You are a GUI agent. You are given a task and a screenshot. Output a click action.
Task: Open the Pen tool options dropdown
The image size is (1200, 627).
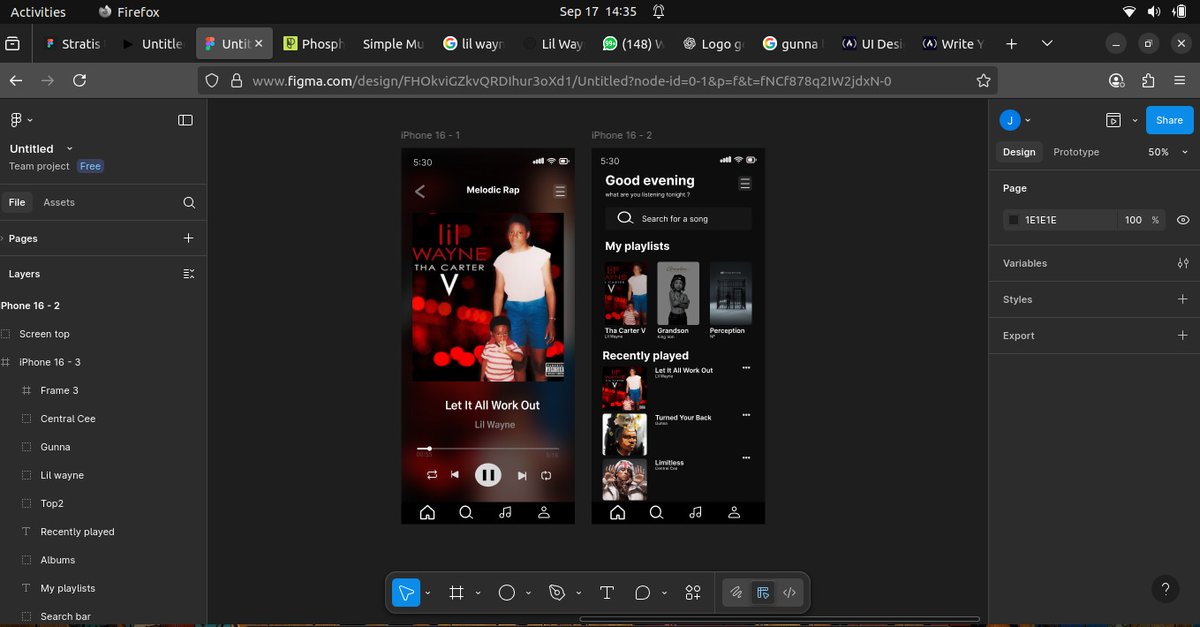[x=578, y=593]
